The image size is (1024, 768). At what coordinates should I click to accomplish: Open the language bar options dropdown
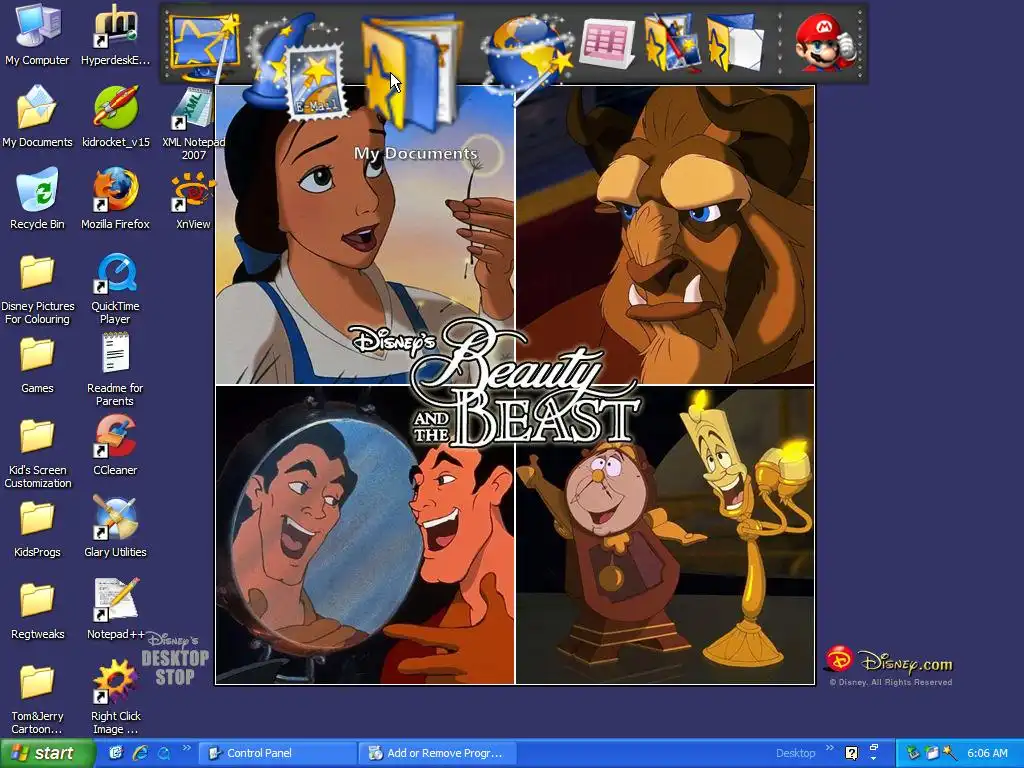tap(874, 758)
